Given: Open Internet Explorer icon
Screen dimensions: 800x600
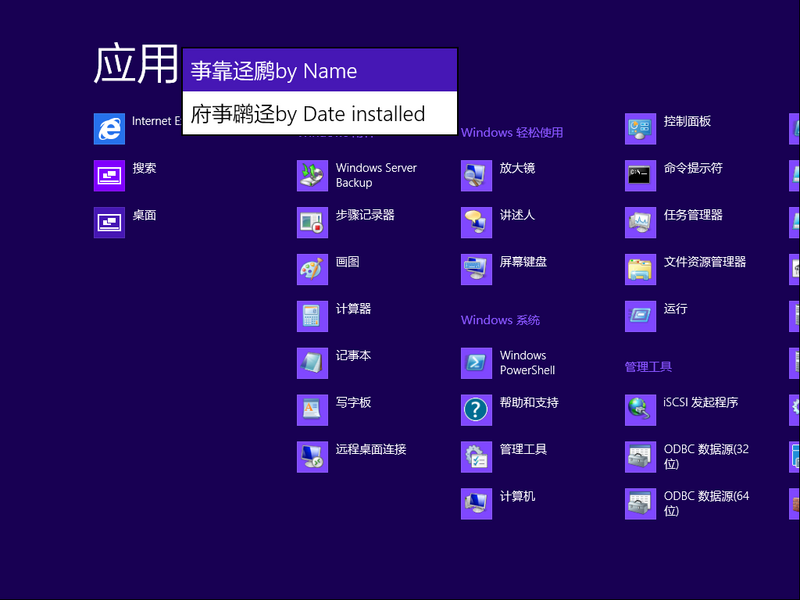Looking at the screenshot, I should (109, 129).
